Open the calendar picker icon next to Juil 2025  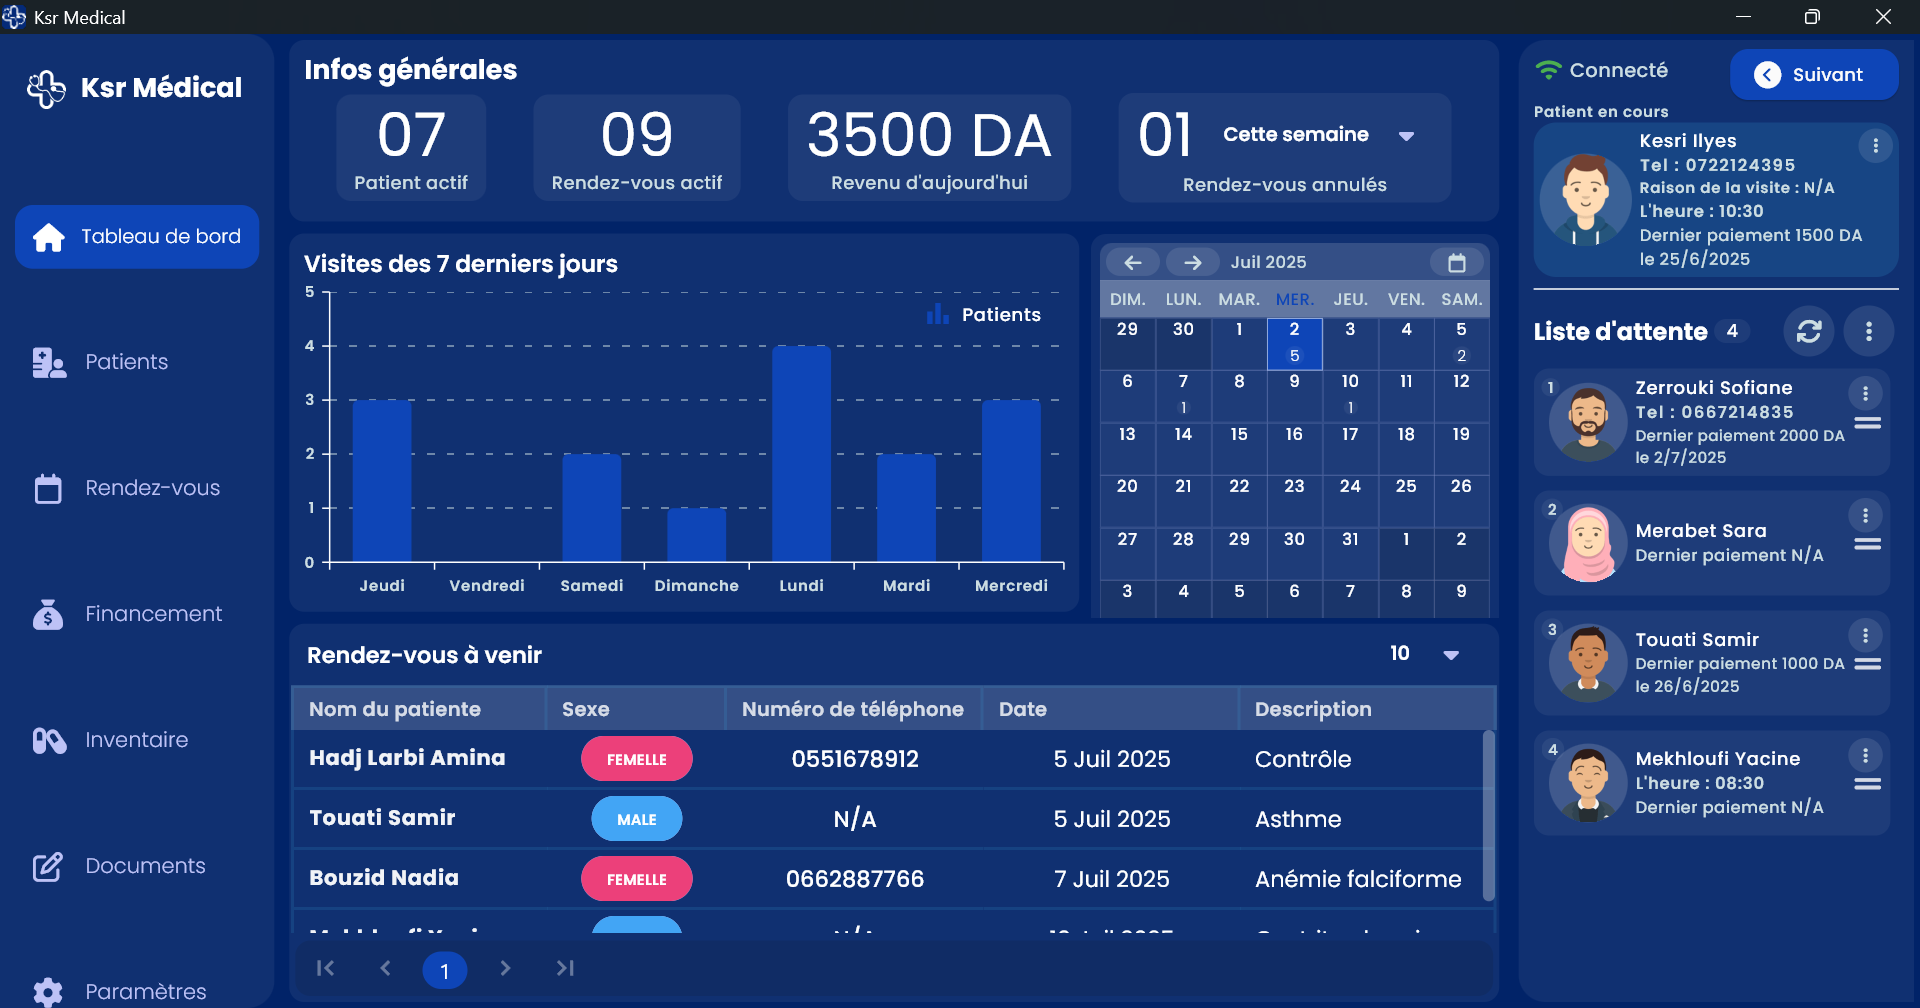pos(1458,261)
